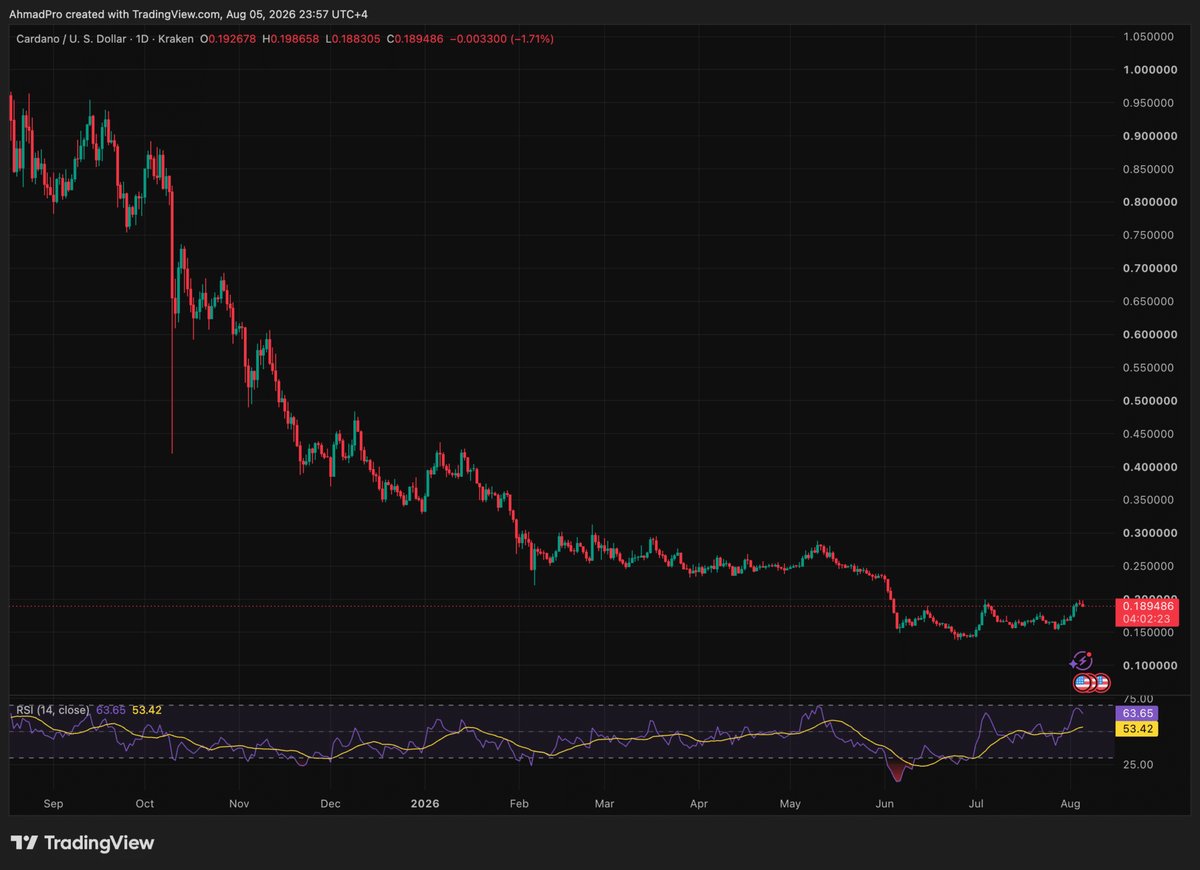The image size is (1200, 870).
Task: Click the 2026 year label on the time axis
Action: pos(425,803)
